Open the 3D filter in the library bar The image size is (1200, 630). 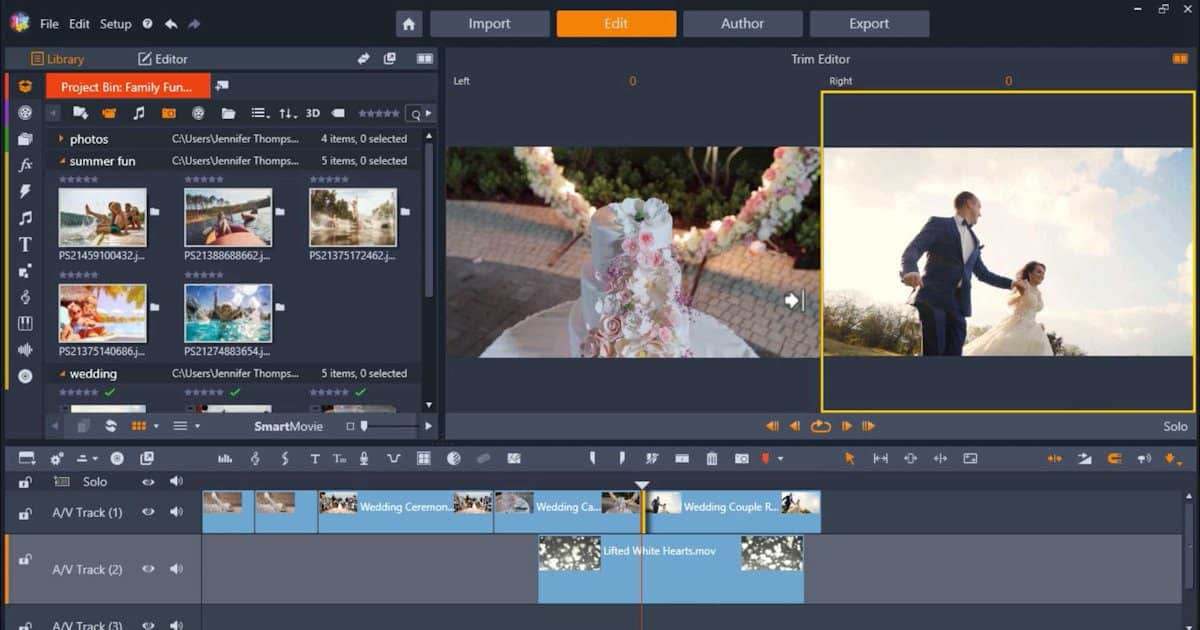312,113
